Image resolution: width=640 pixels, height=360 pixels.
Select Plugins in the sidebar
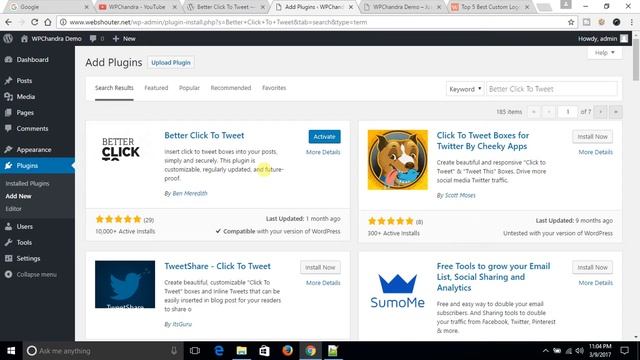[37, 165]
